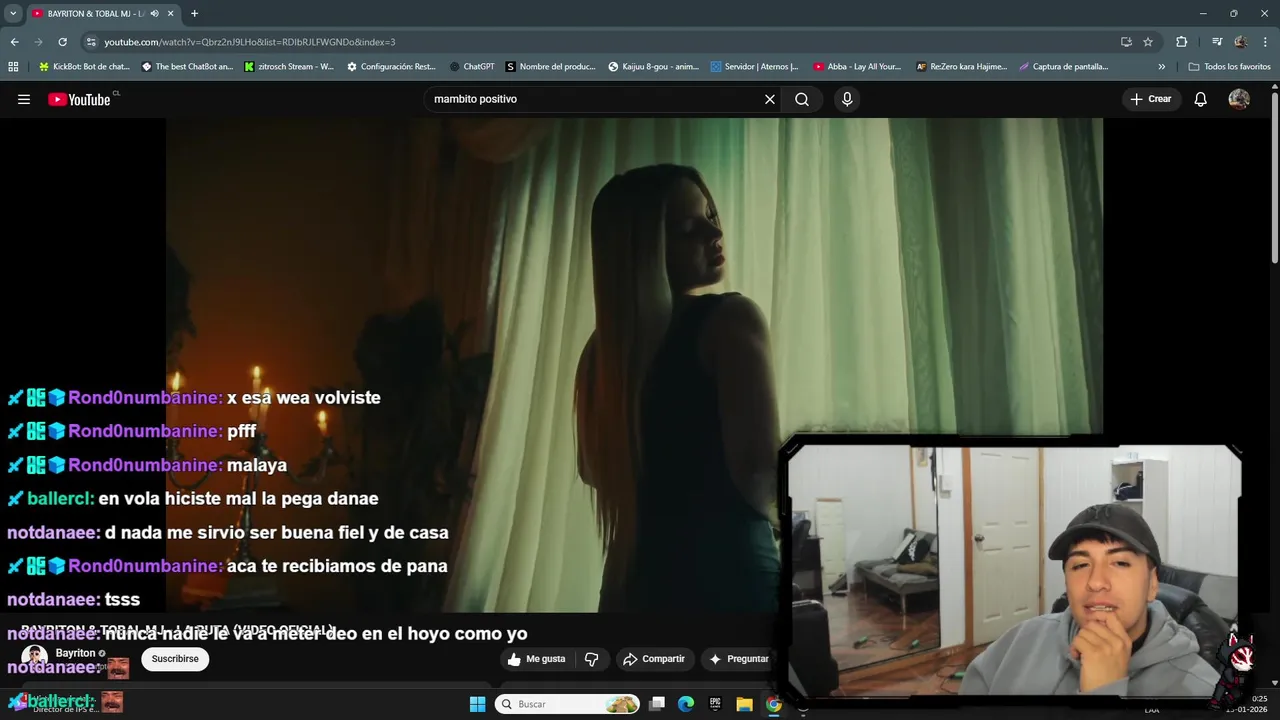The width and height of the screenshot is (1280, 720).
Task: Open File Explorer from taskbar
Action: (744, 704)
